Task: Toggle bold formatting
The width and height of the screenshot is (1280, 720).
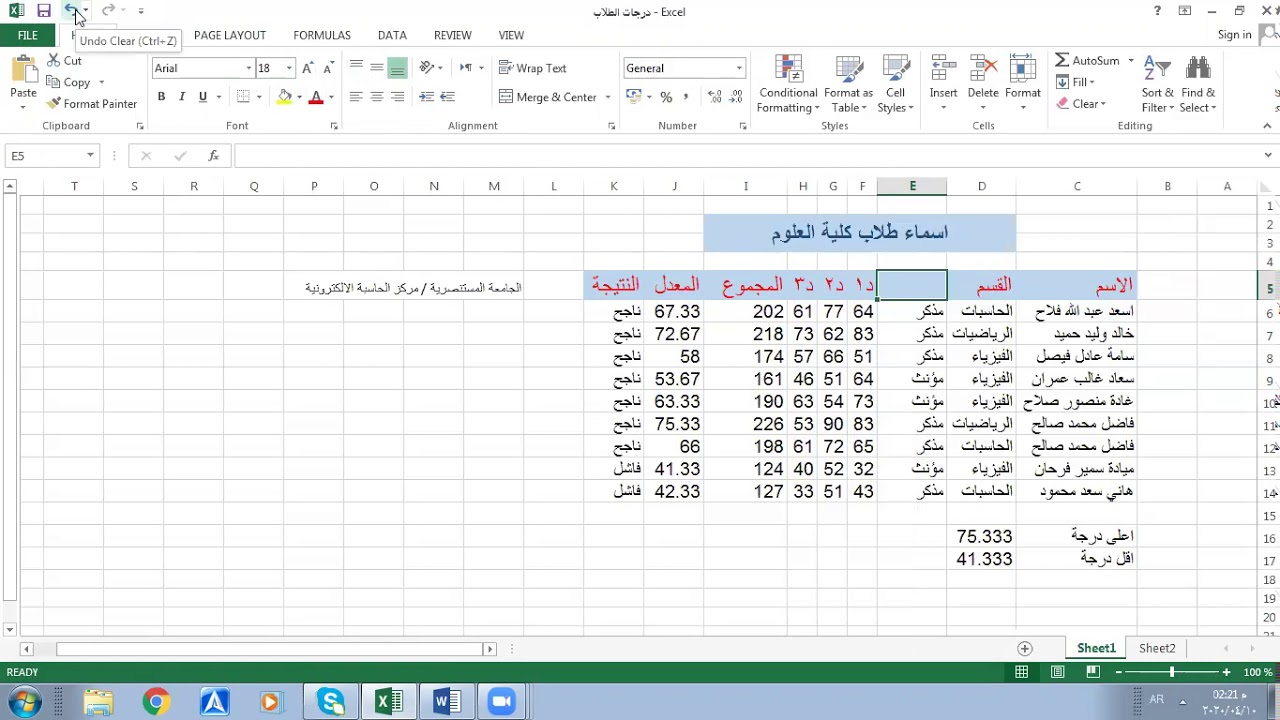Action: tap(161, 97)
